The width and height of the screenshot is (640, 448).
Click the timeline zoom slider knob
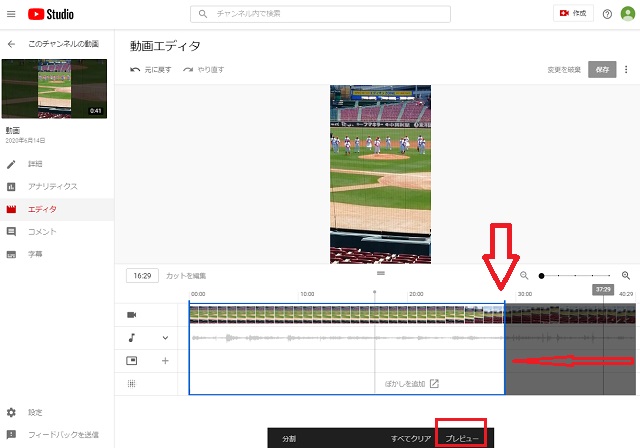(x=541, y=276)
